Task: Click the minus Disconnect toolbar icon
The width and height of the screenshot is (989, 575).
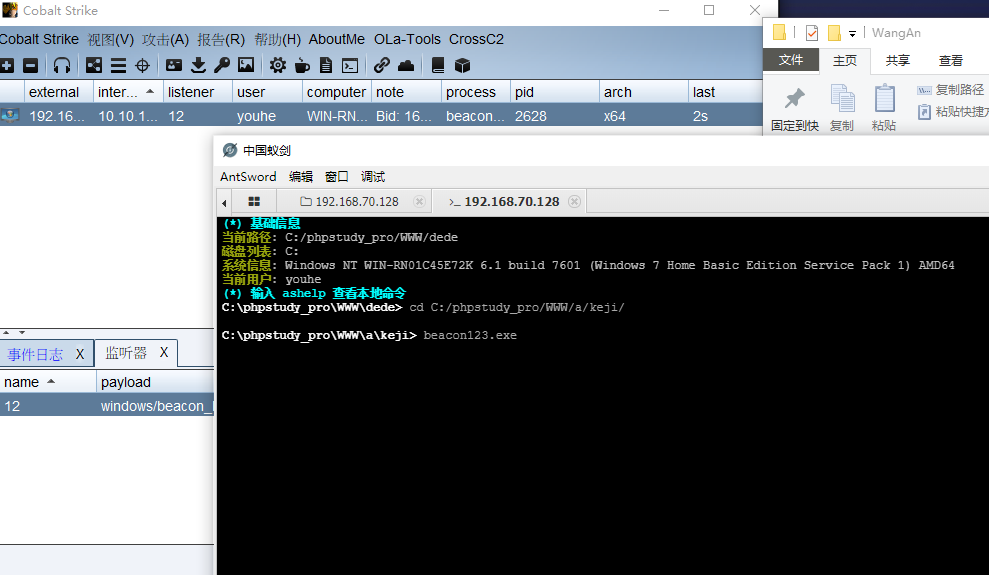Action: tap(30, 66)
